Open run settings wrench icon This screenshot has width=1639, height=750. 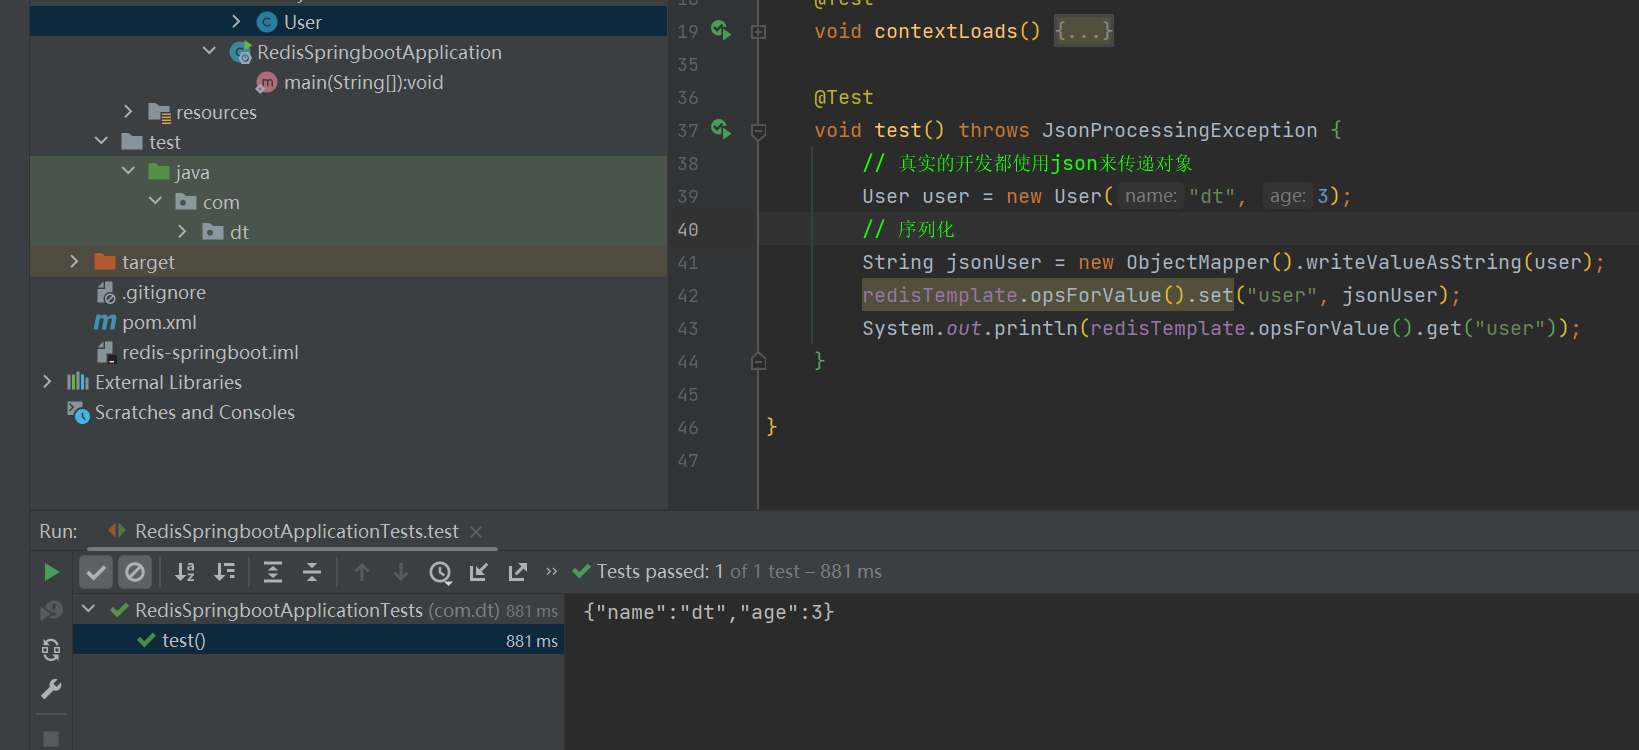point(51,689)
